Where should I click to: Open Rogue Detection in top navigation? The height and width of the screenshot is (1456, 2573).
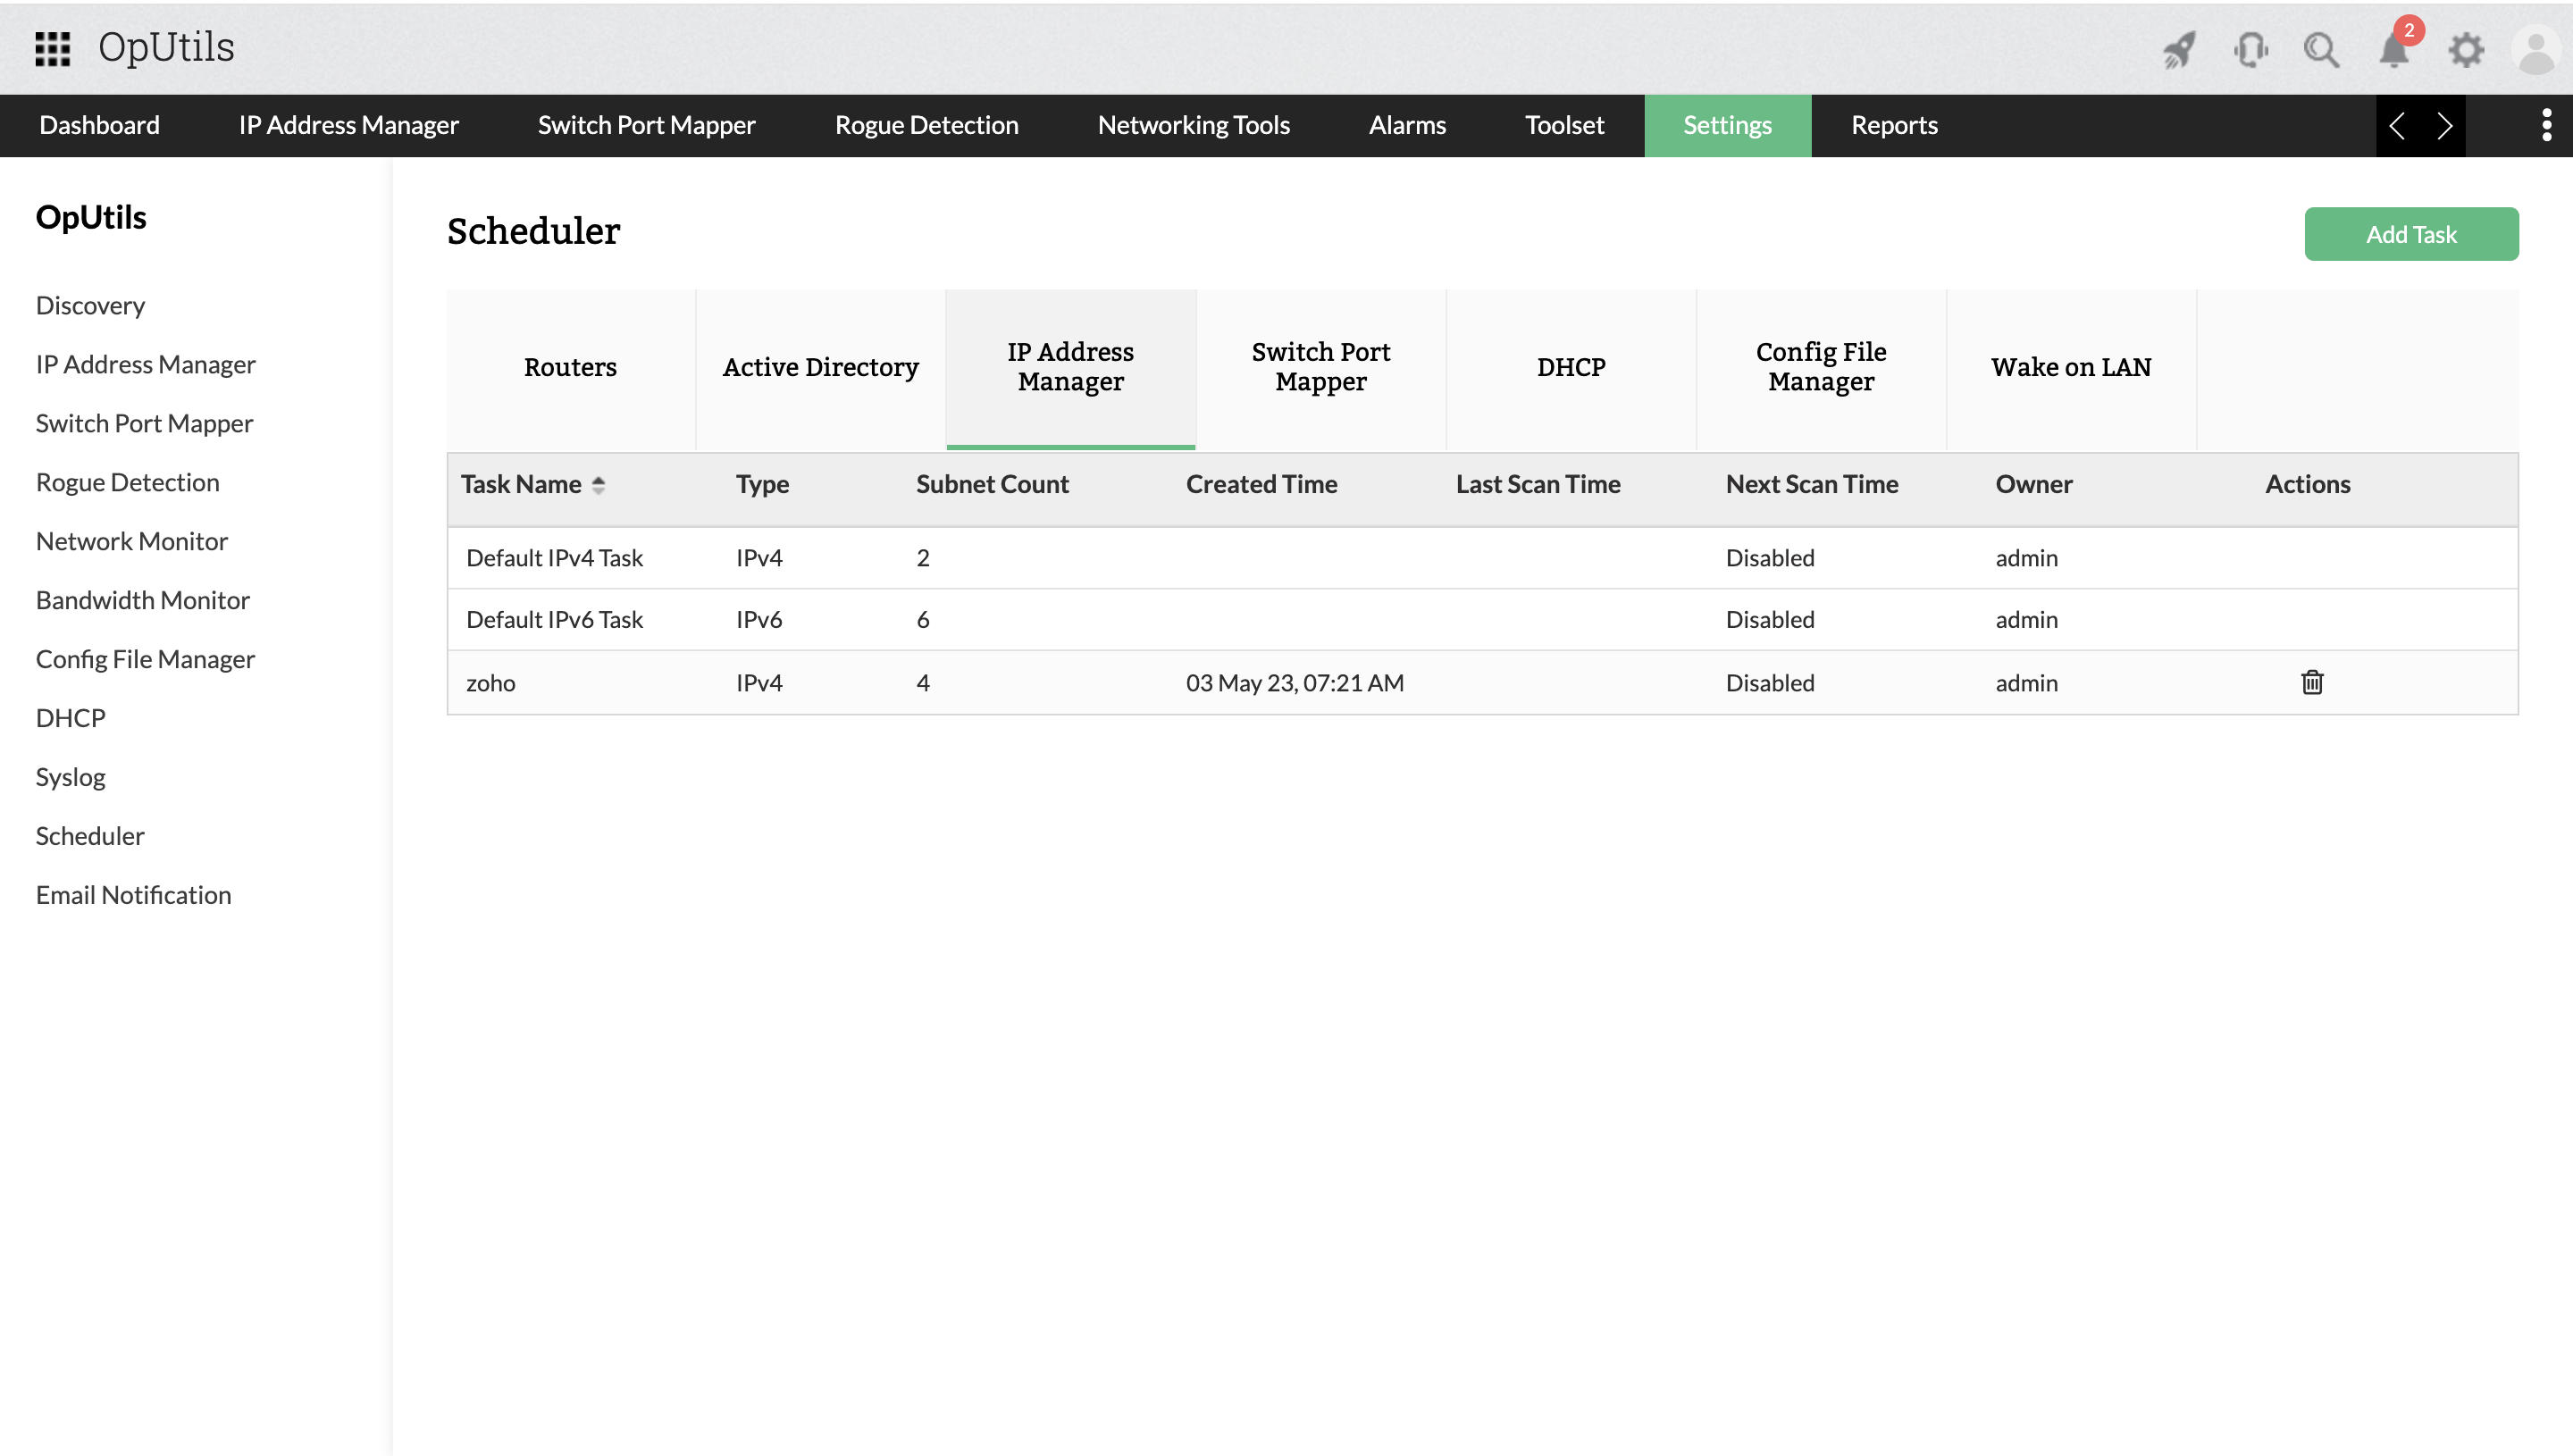click(926, 125)
